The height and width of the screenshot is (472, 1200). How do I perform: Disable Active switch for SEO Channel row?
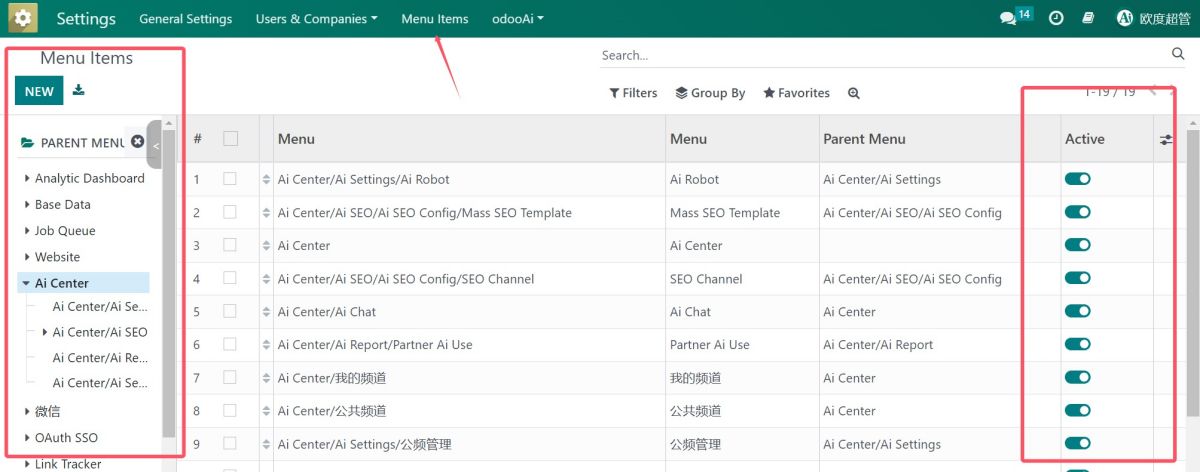pos(1077,278)
